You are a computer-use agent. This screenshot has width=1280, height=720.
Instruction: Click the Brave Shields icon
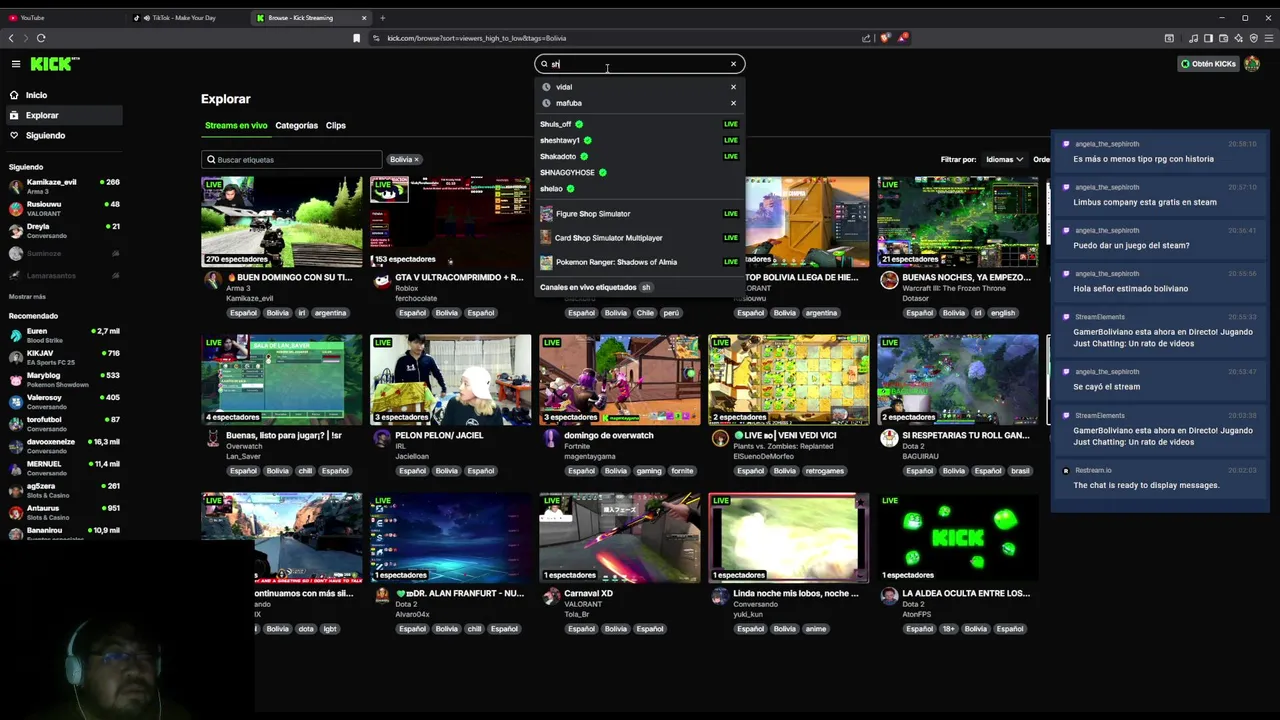click(885, 38)
